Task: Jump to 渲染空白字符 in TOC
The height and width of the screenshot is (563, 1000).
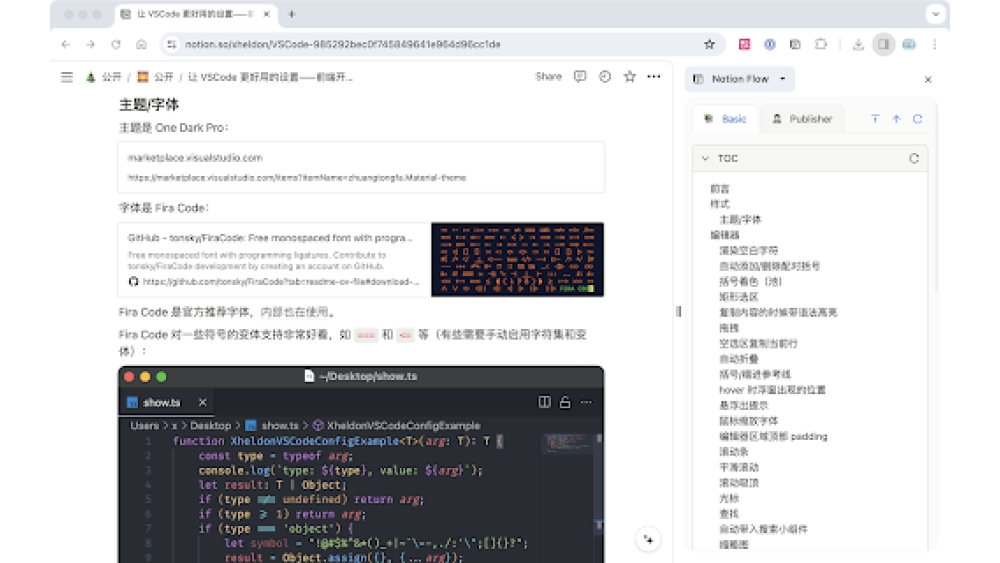Action: [749, 251]
